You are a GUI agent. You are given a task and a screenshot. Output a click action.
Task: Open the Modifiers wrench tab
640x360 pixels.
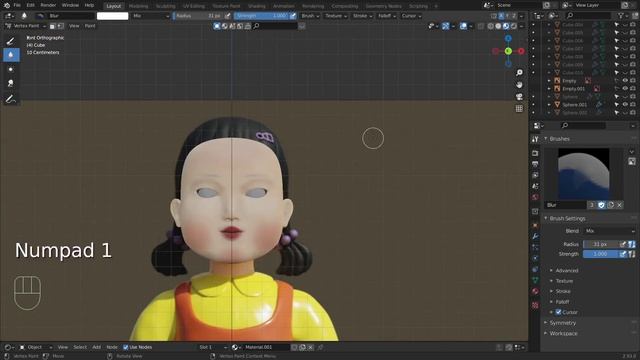click(x=535, y=236)
